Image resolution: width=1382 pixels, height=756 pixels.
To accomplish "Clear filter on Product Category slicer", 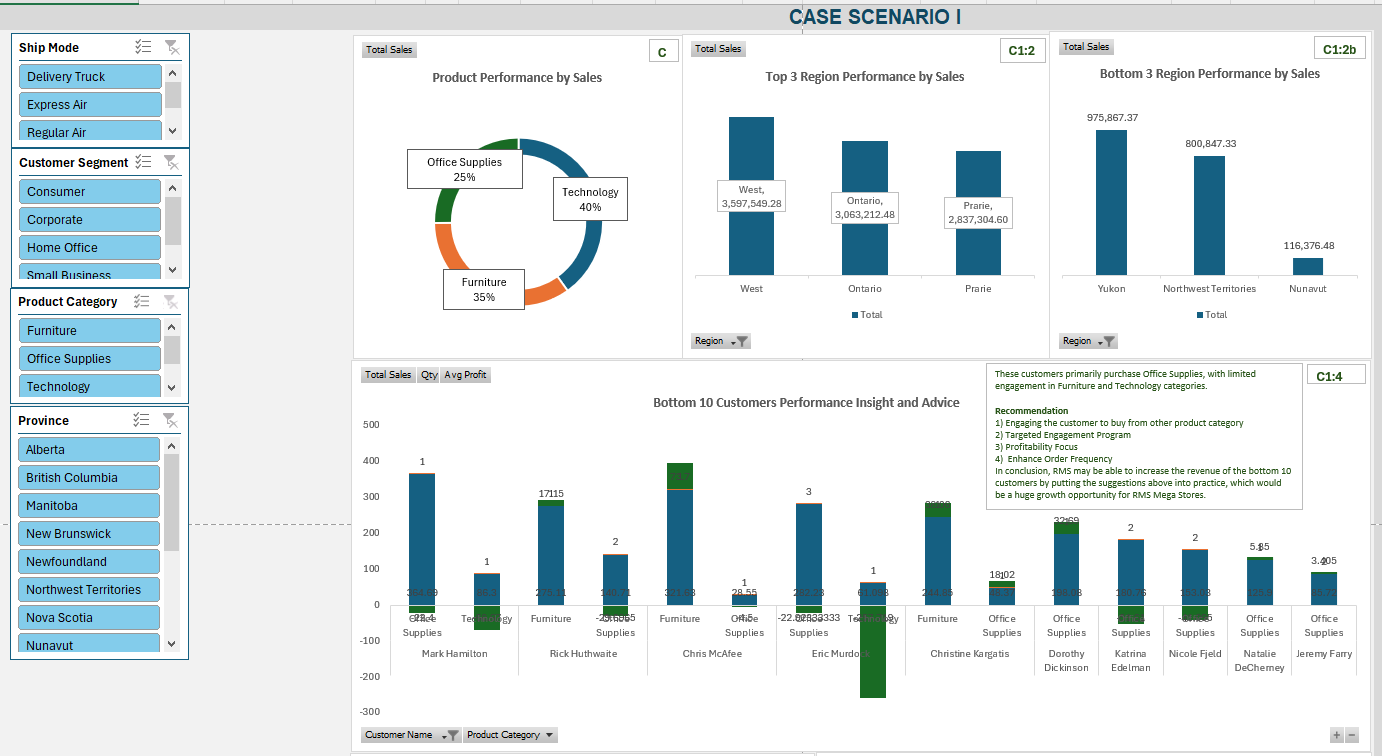I will coord(171,301).
